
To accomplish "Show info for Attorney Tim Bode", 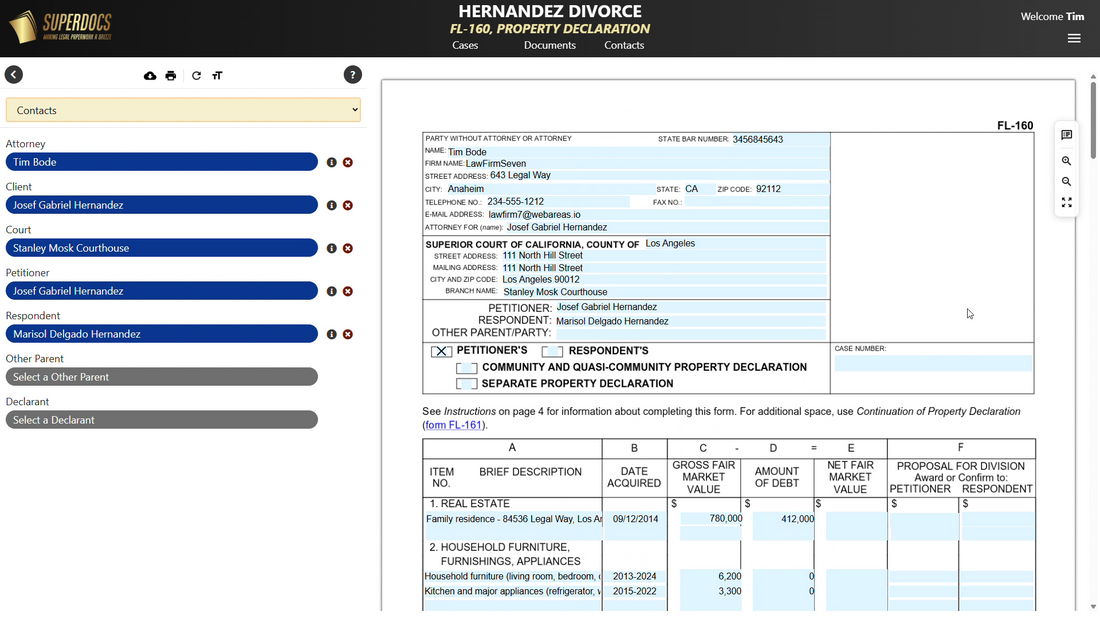I will [332, 162].
